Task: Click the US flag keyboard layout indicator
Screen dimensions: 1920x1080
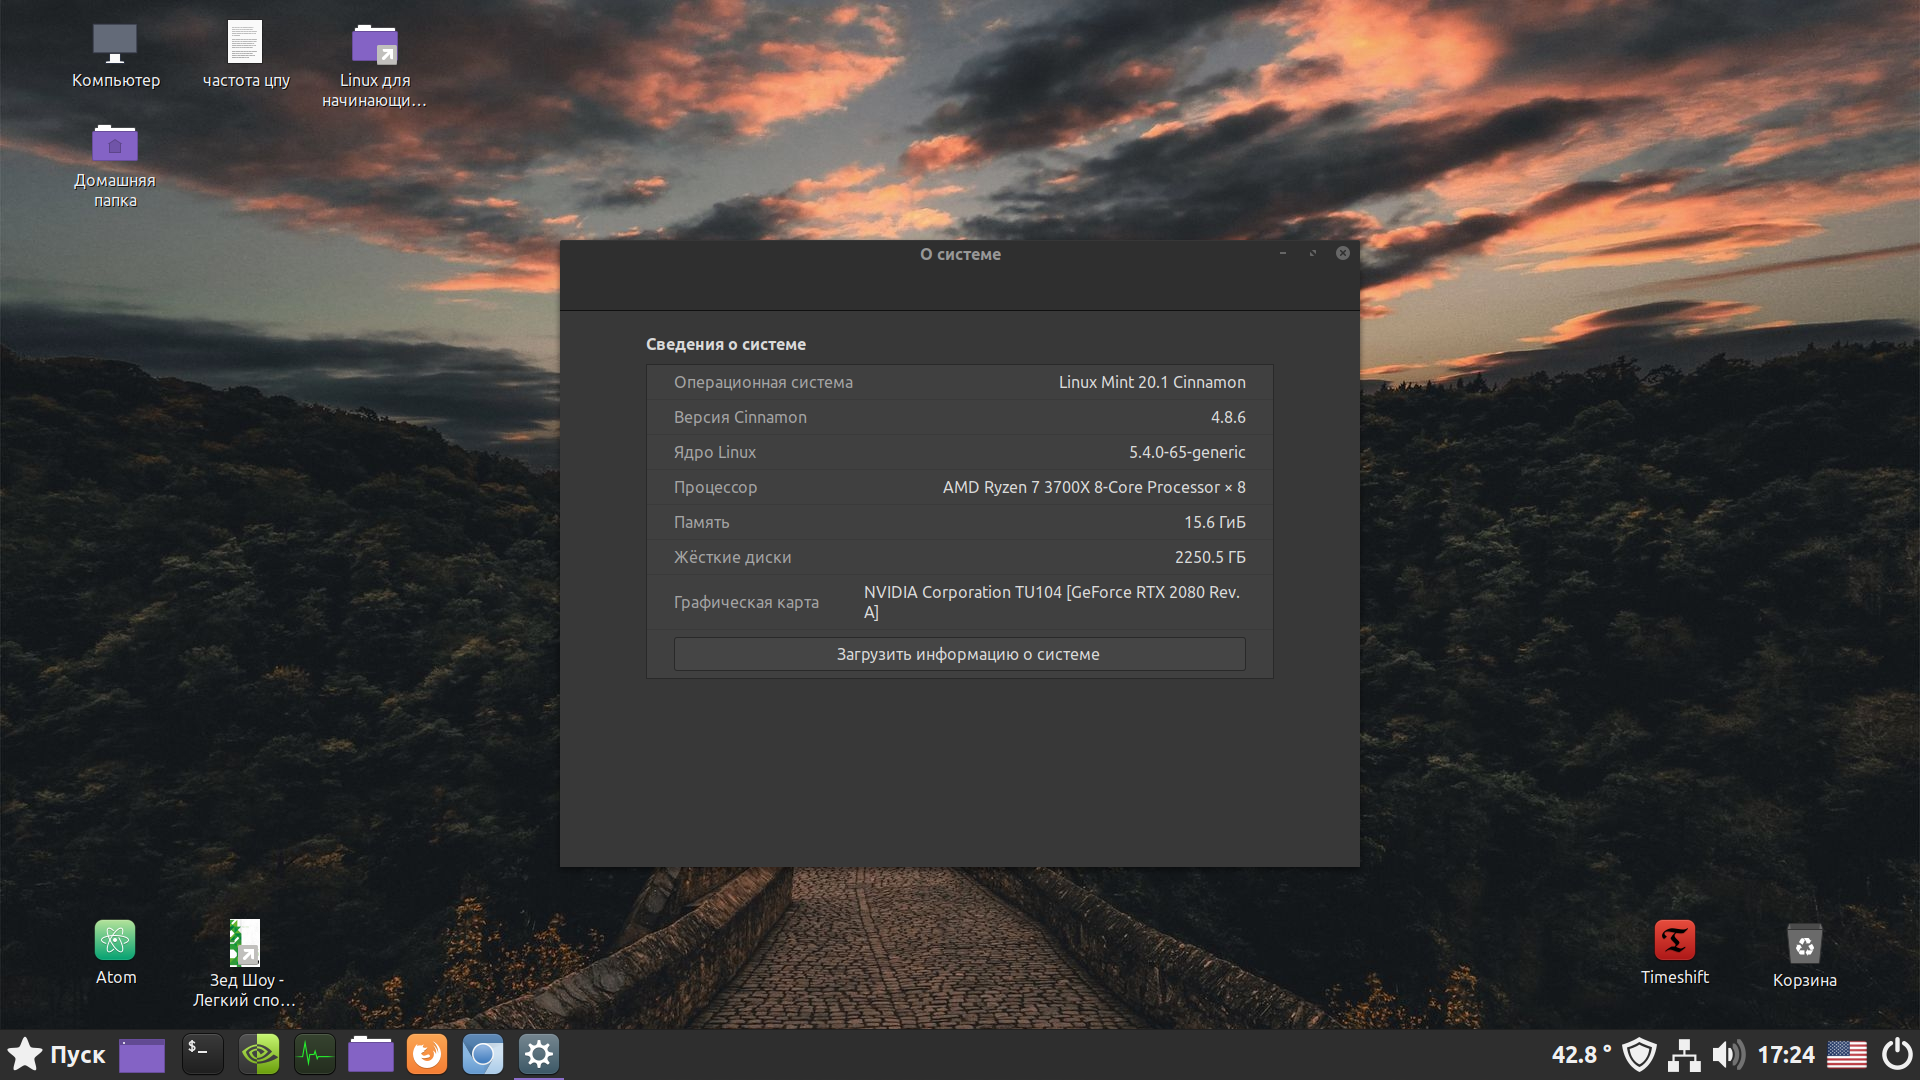Action: coord(1846,1054)
